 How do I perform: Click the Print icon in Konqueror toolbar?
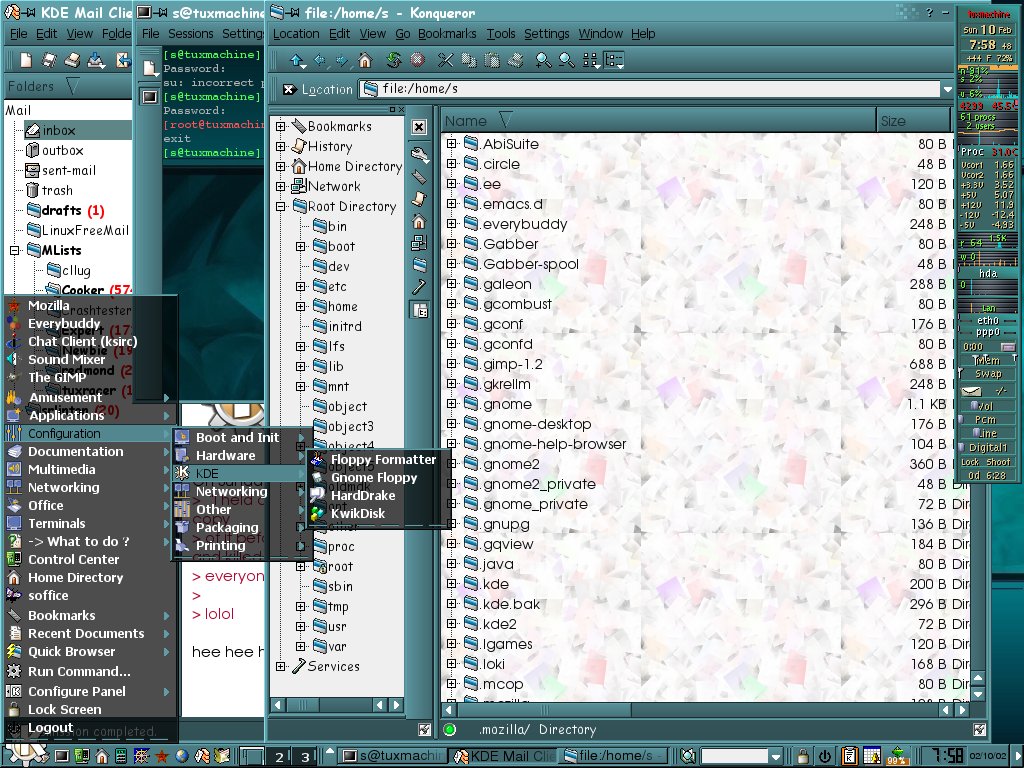[x=515, y=61]
